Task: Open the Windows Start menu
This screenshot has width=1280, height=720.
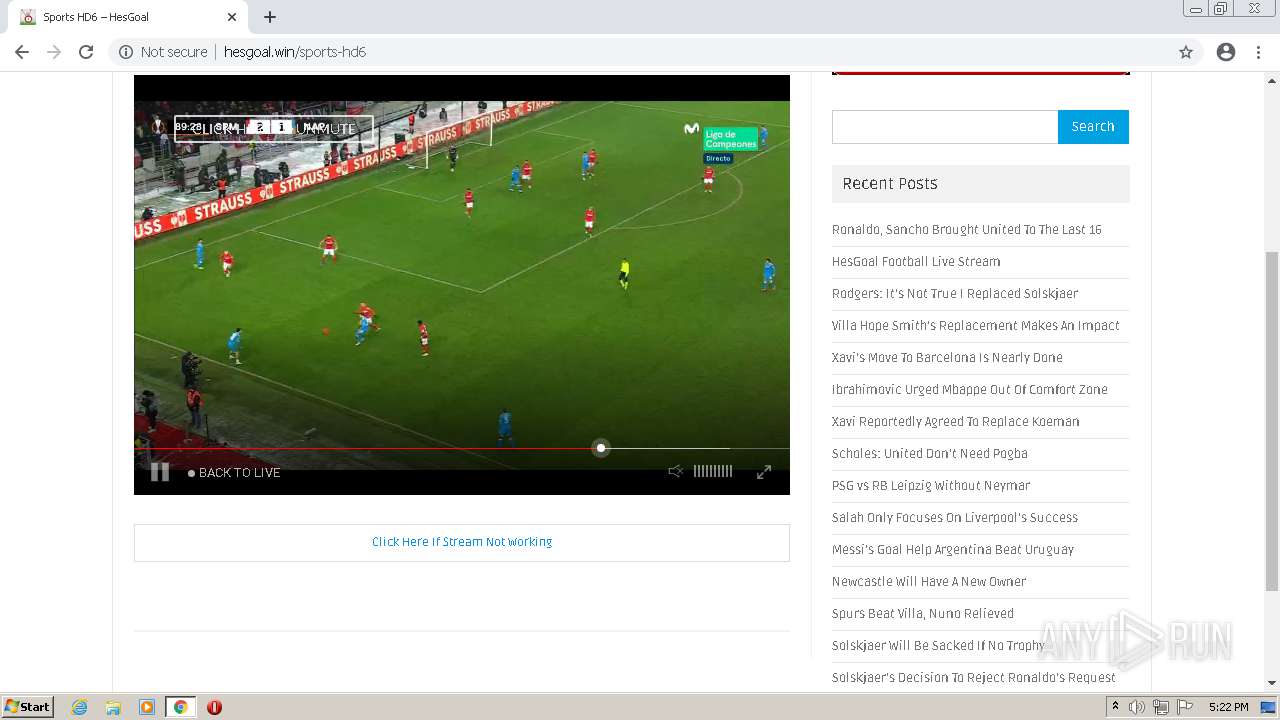Action: (27, 707)
